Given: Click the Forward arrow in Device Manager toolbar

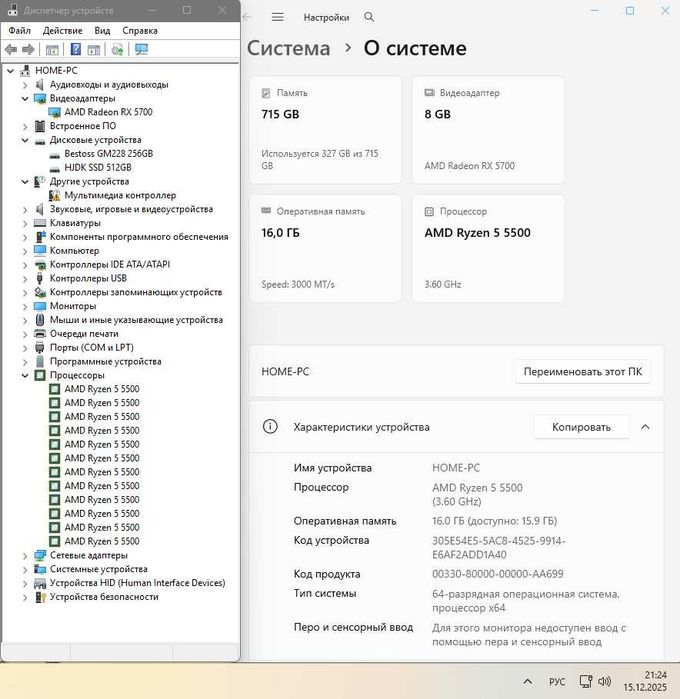Looking at the screenshot, I should pos(28,49).
